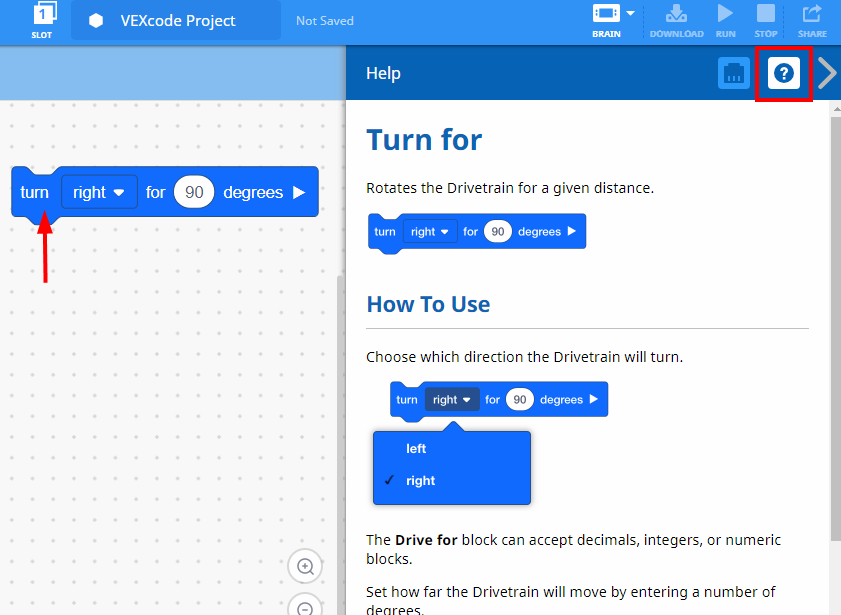This screenshot has height=615, width=841.
Task: Download the project to the brain
Action: pyautogui.click(x=676, y=21)
